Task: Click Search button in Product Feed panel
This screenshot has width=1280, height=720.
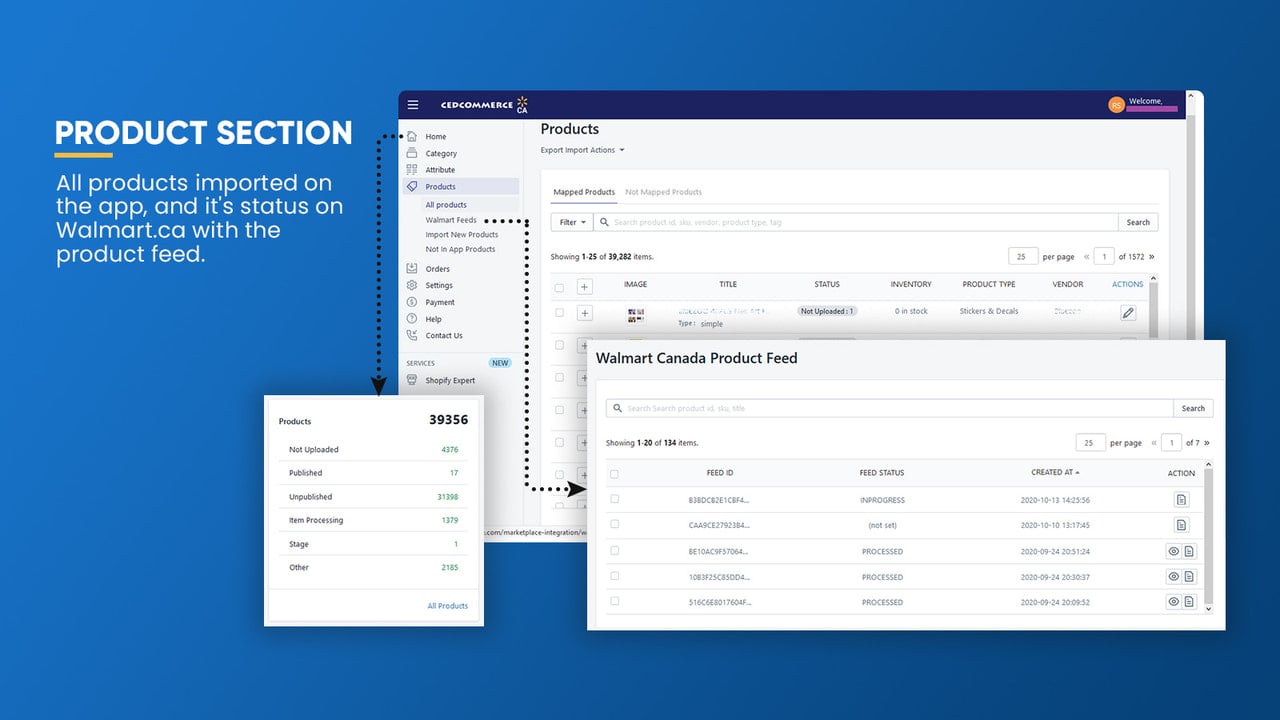Action: (1193, 408)
